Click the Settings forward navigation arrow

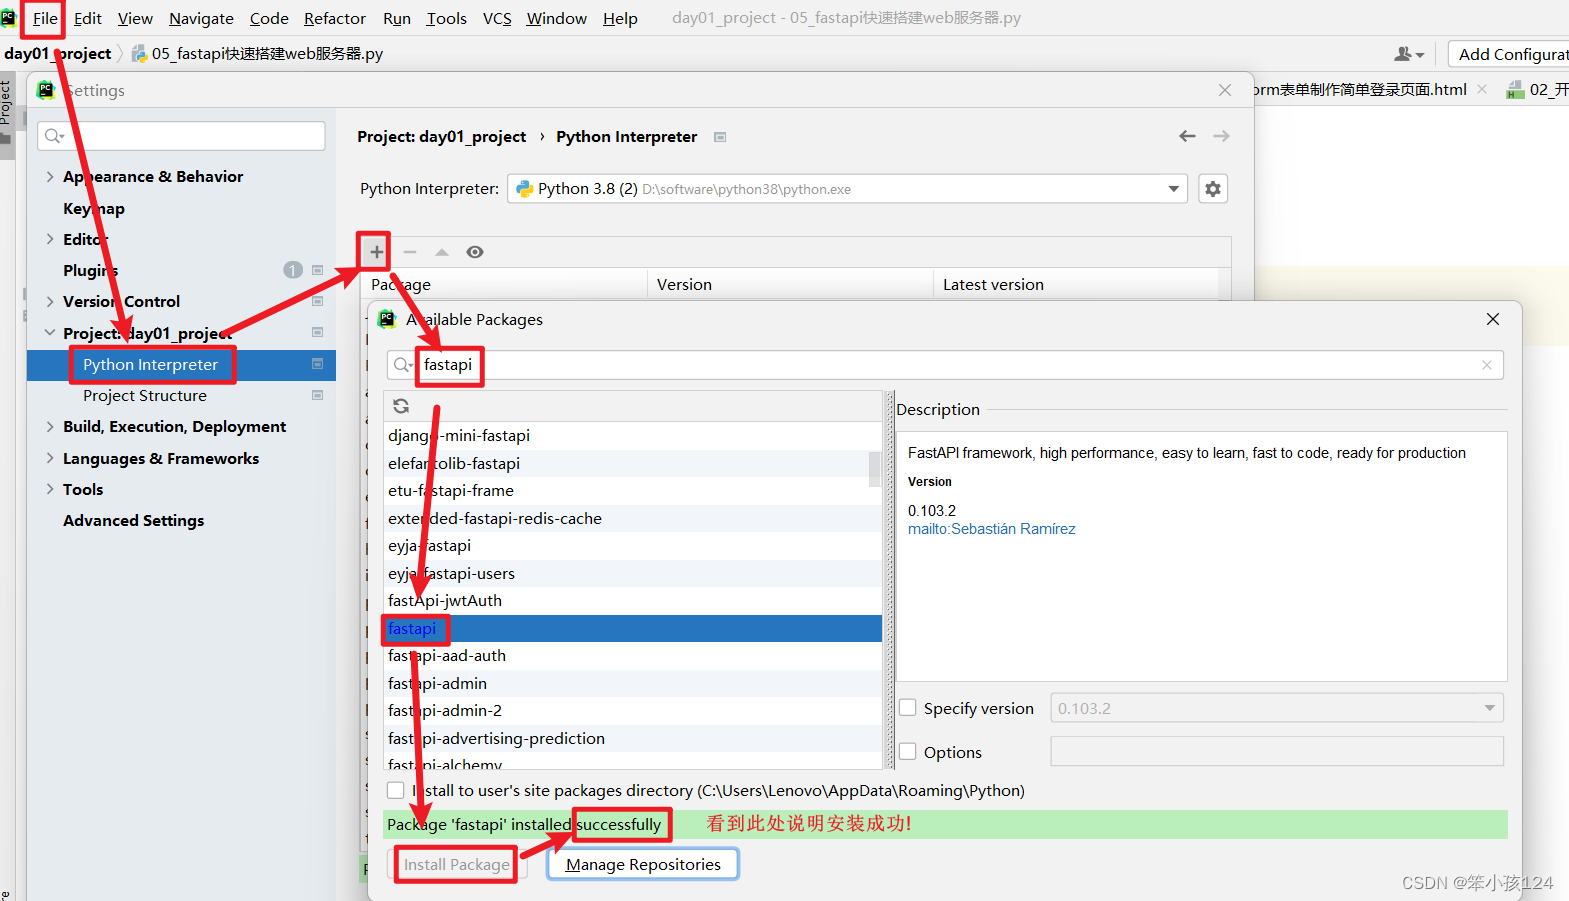1221,136
